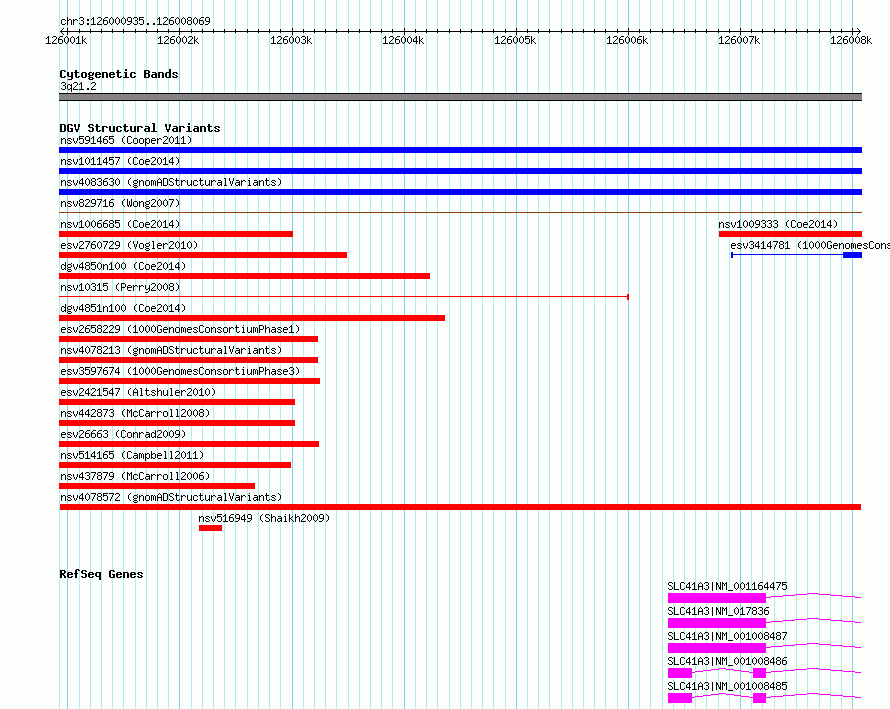Screen dimensions: 890x709
Task: Click the 126001k ruler tick label
Action: pos(66,40)
